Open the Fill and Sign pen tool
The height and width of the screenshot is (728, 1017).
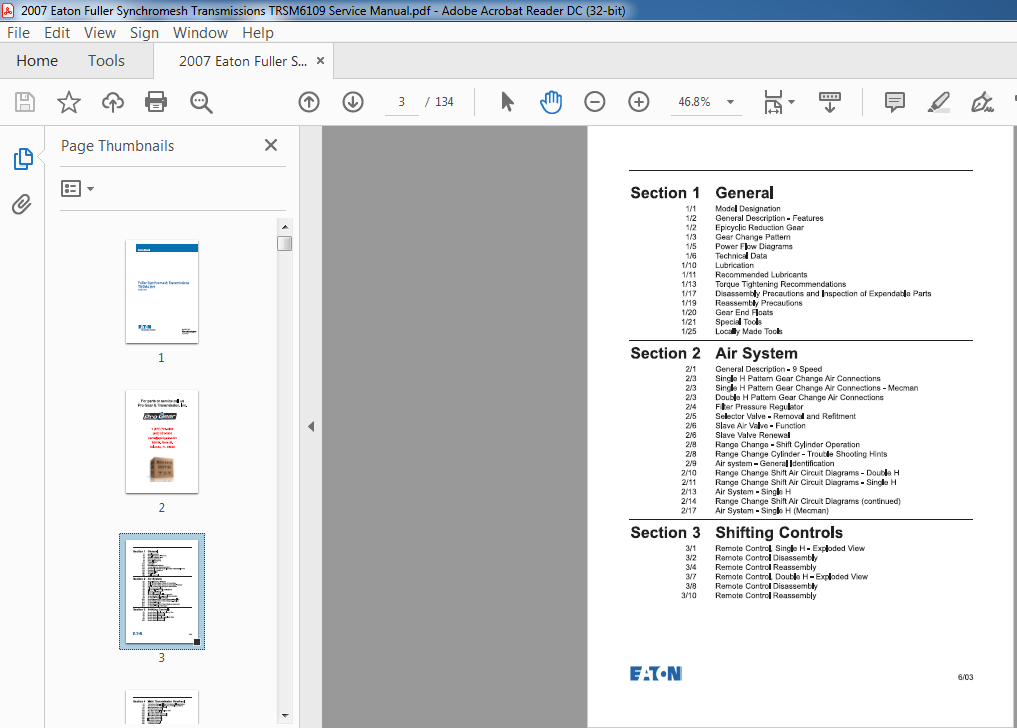click(x=982, y=102)
